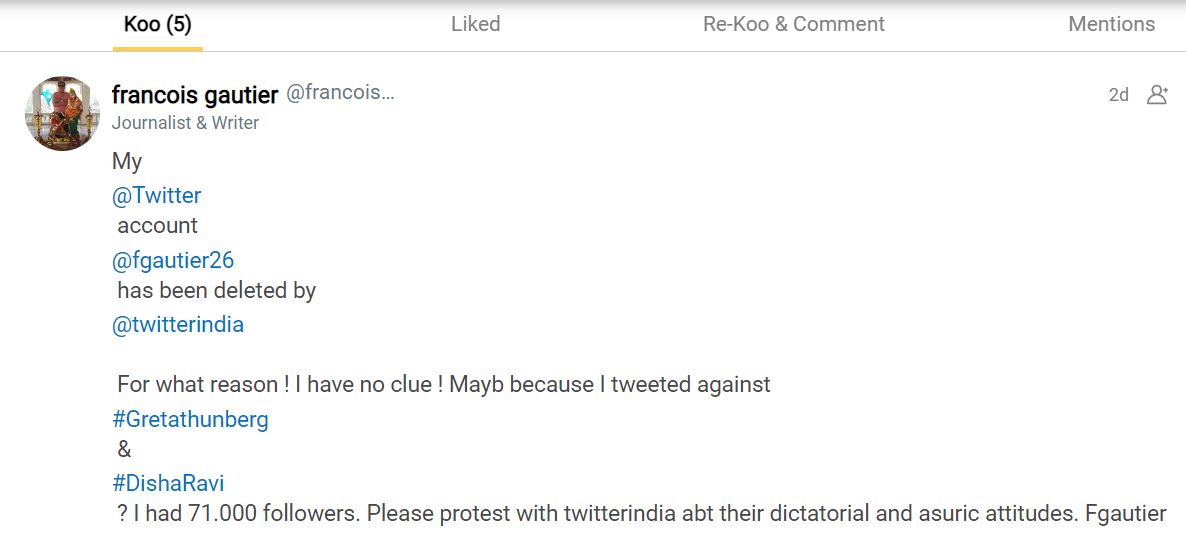
Task: Click the #DishaRavi hashtag
Action: pyautogui.click(x=168, y=483)
